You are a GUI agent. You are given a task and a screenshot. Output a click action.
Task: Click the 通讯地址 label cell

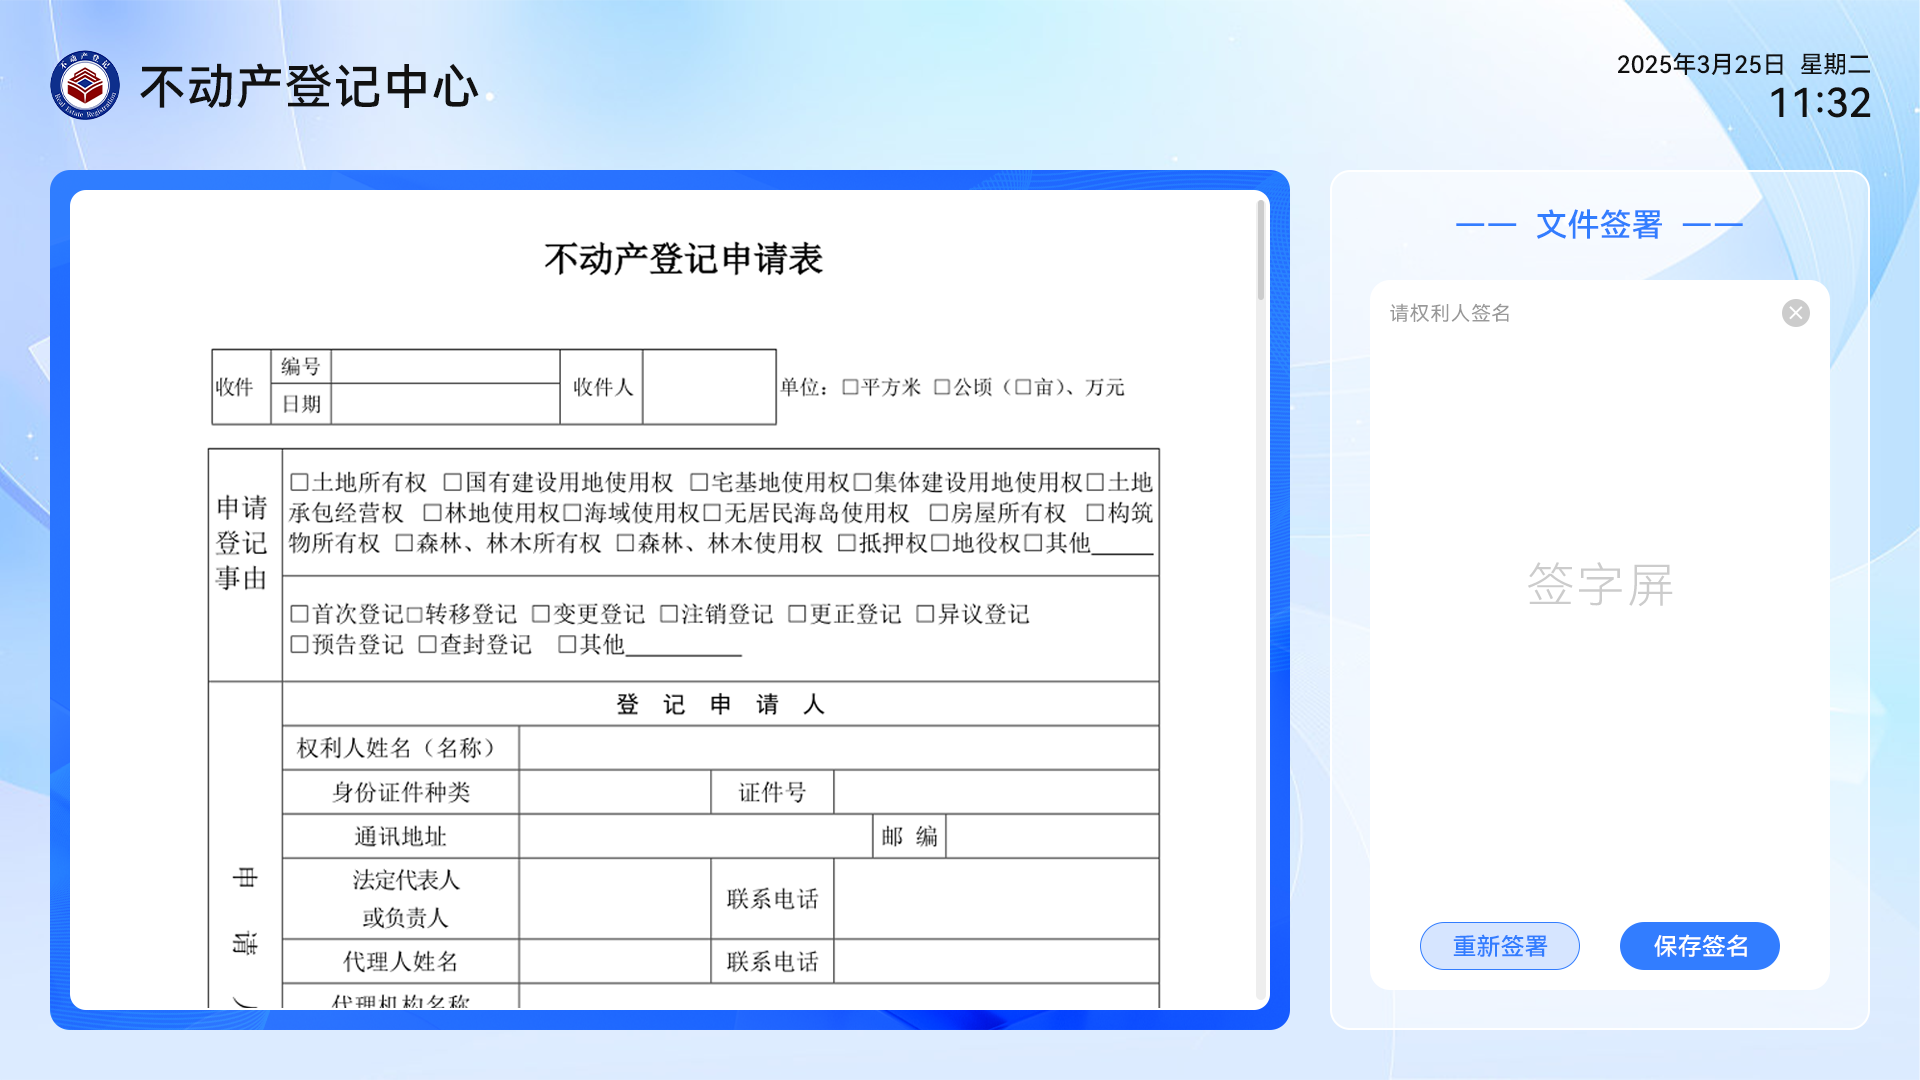click(401, 836)
